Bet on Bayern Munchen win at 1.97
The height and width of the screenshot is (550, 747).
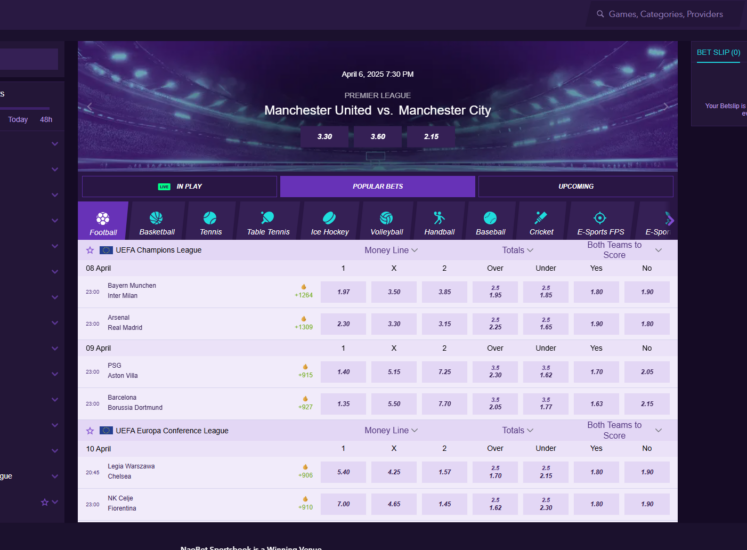coord(343,292)
